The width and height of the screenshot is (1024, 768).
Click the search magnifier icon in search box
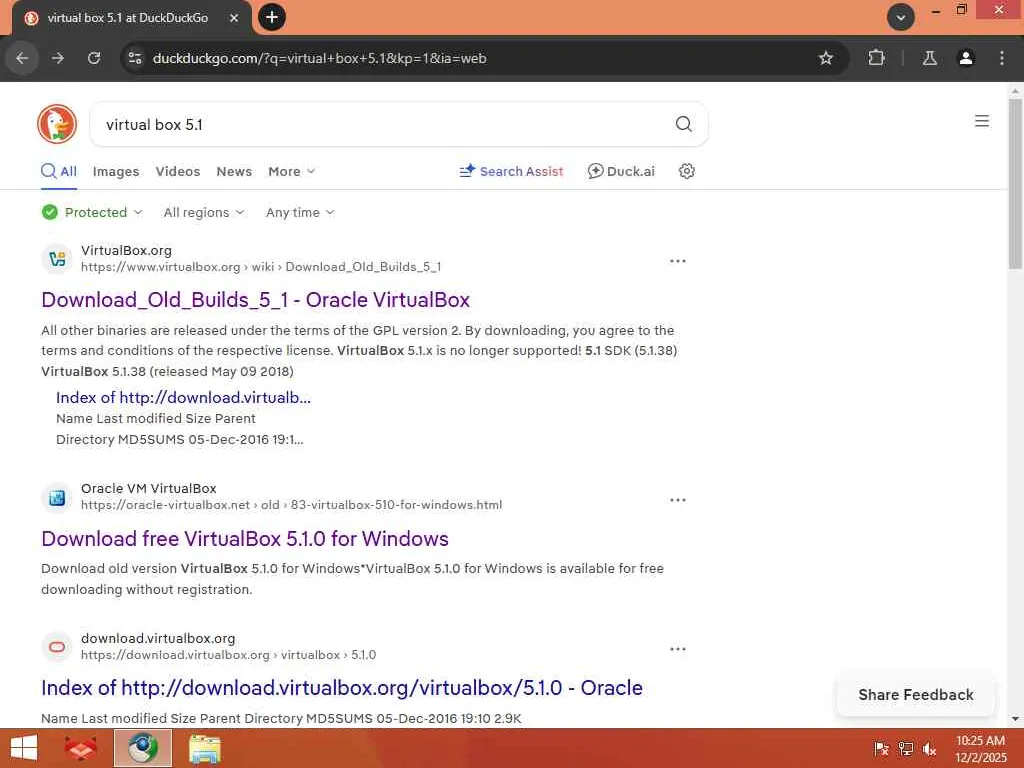(x=683, y=124)
